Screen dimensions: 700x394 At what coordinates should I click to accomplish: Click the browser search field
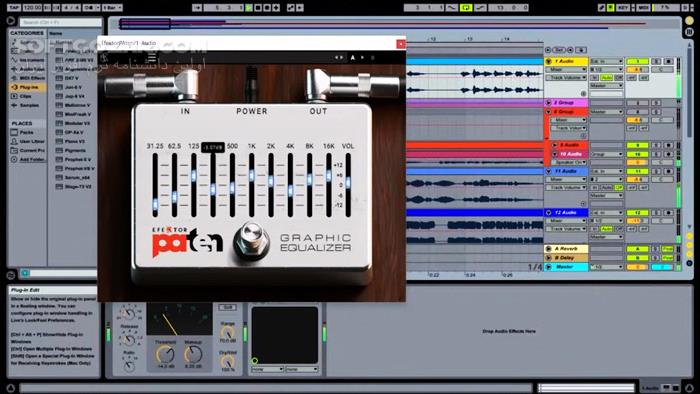pyautogui.click(x=60, y=22)
